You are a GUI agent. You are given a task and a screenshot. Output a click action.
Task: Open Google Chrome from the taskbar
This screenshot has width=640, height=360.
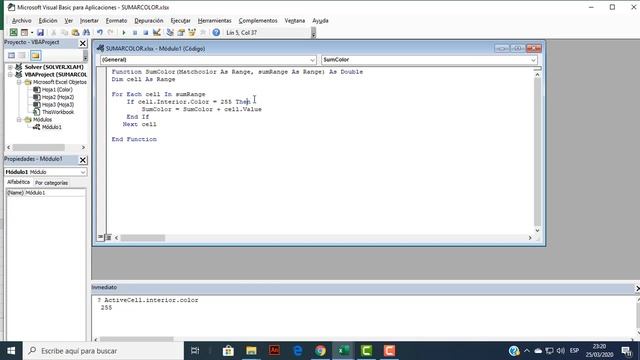320,351
